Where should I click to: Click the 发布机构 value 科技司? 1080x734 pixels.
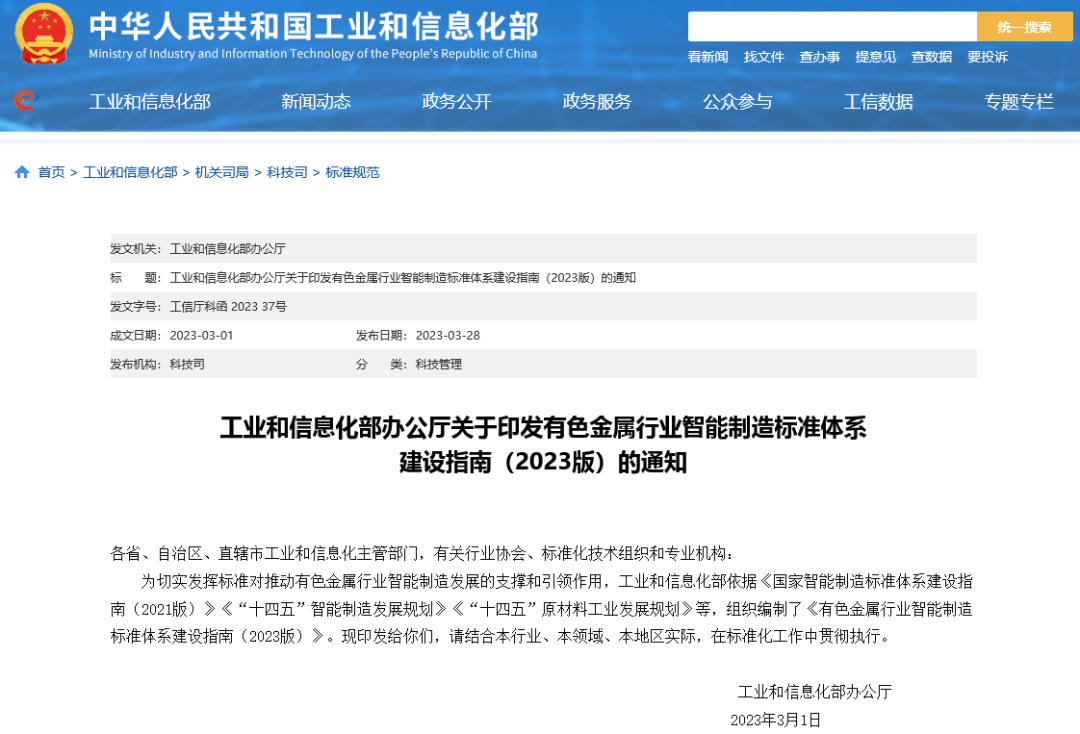[187, 364]
